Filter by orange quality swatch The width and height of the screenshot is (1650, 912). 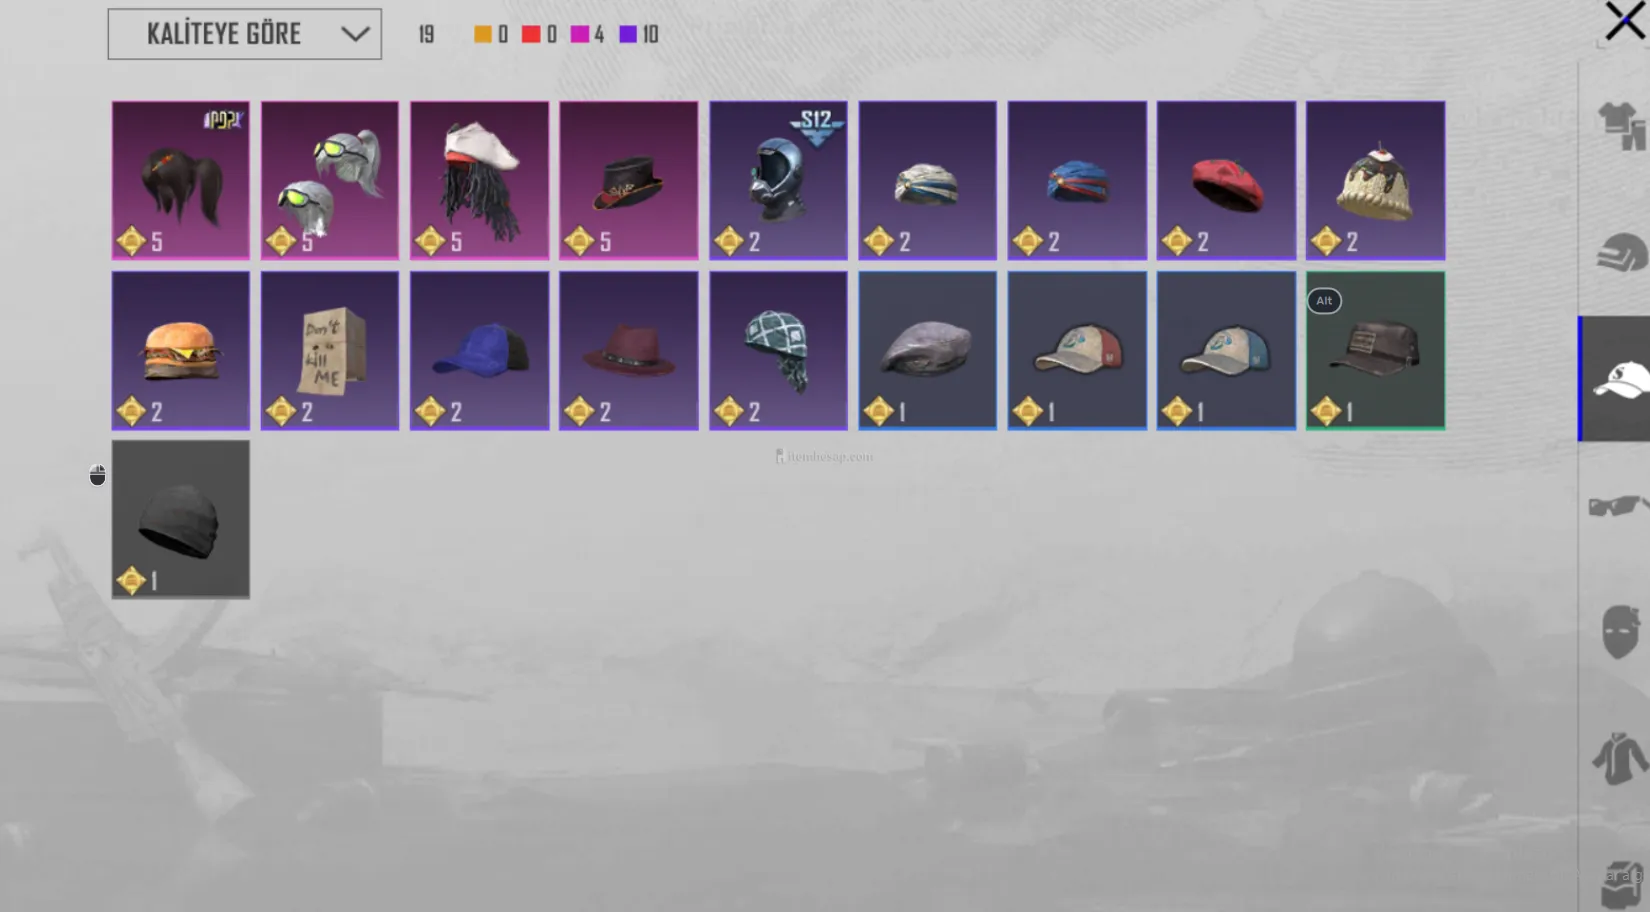click(483, 34)
